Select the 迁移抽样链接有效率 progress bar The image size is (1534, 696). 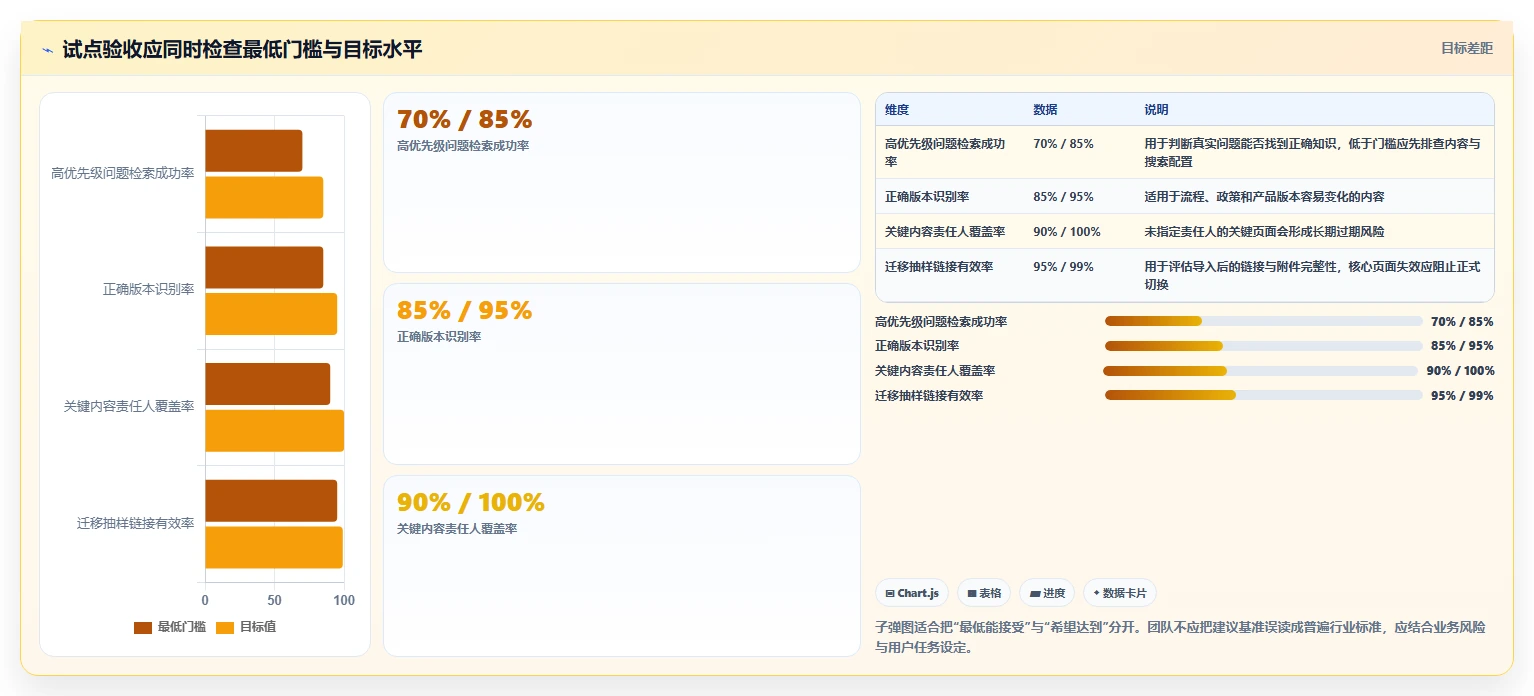tap(1263, 395)
